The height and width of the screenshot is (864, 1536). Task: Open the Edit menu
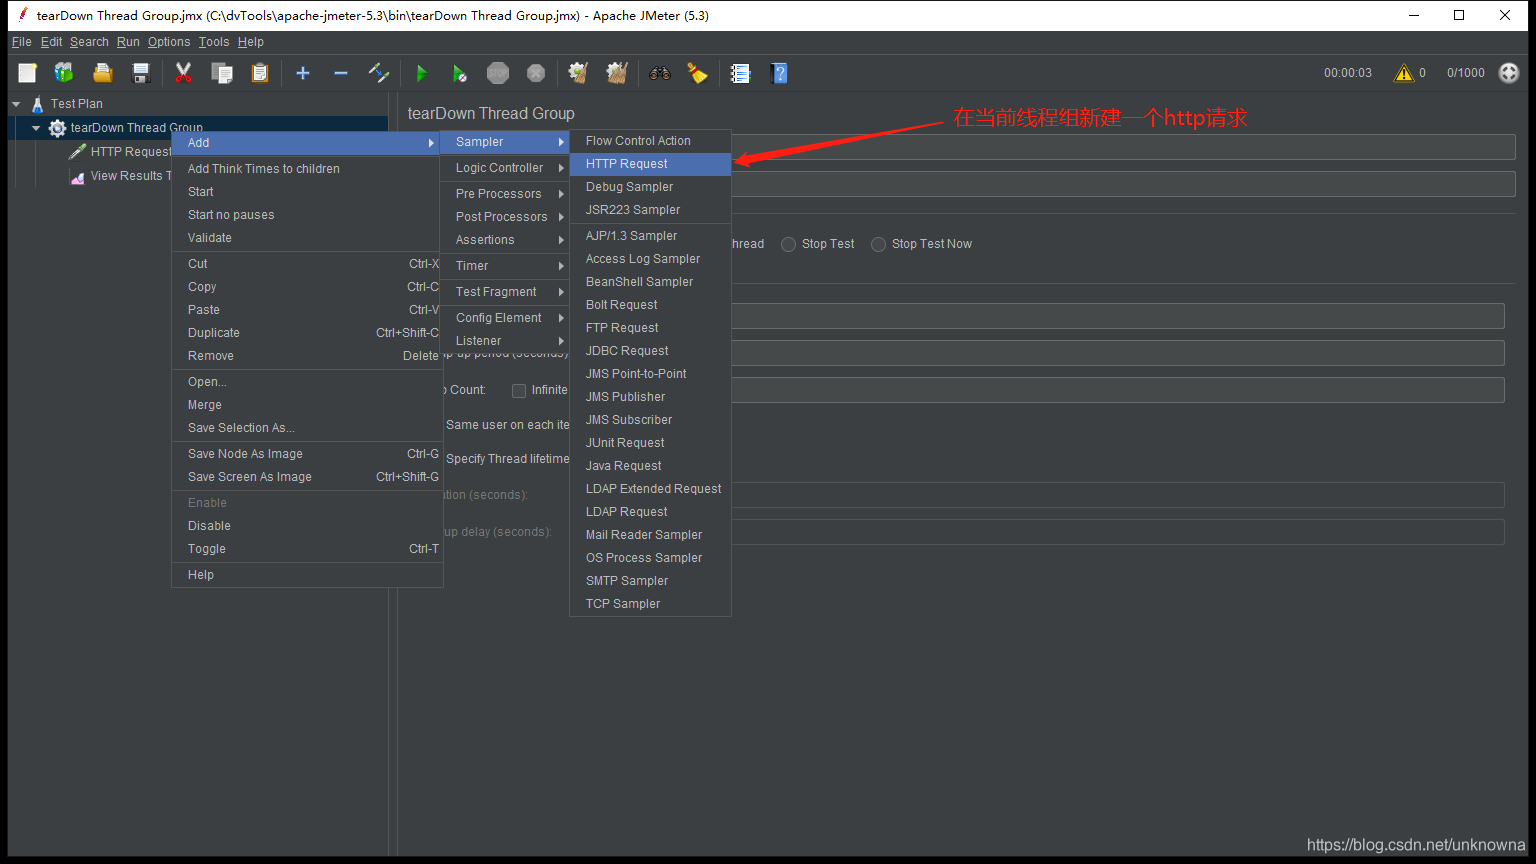tap(51, 42)
